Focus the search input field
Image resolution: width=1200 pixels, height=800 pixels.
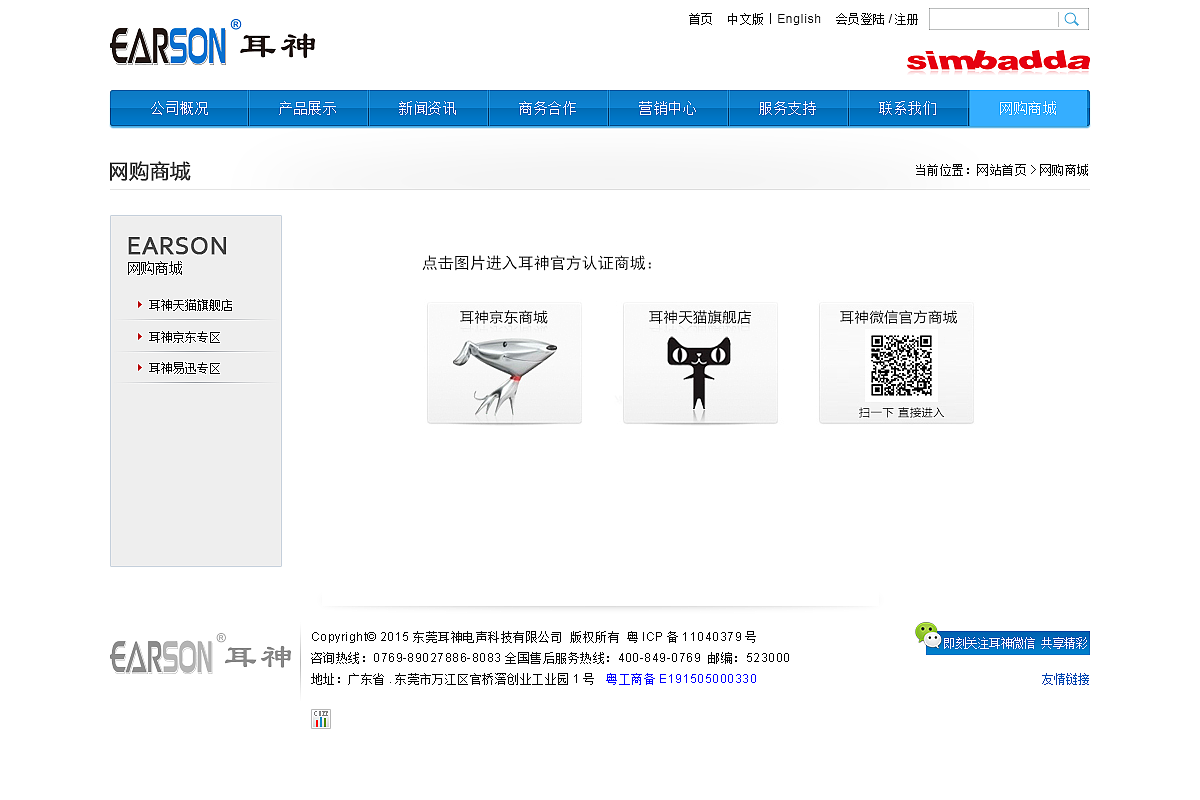994,19
